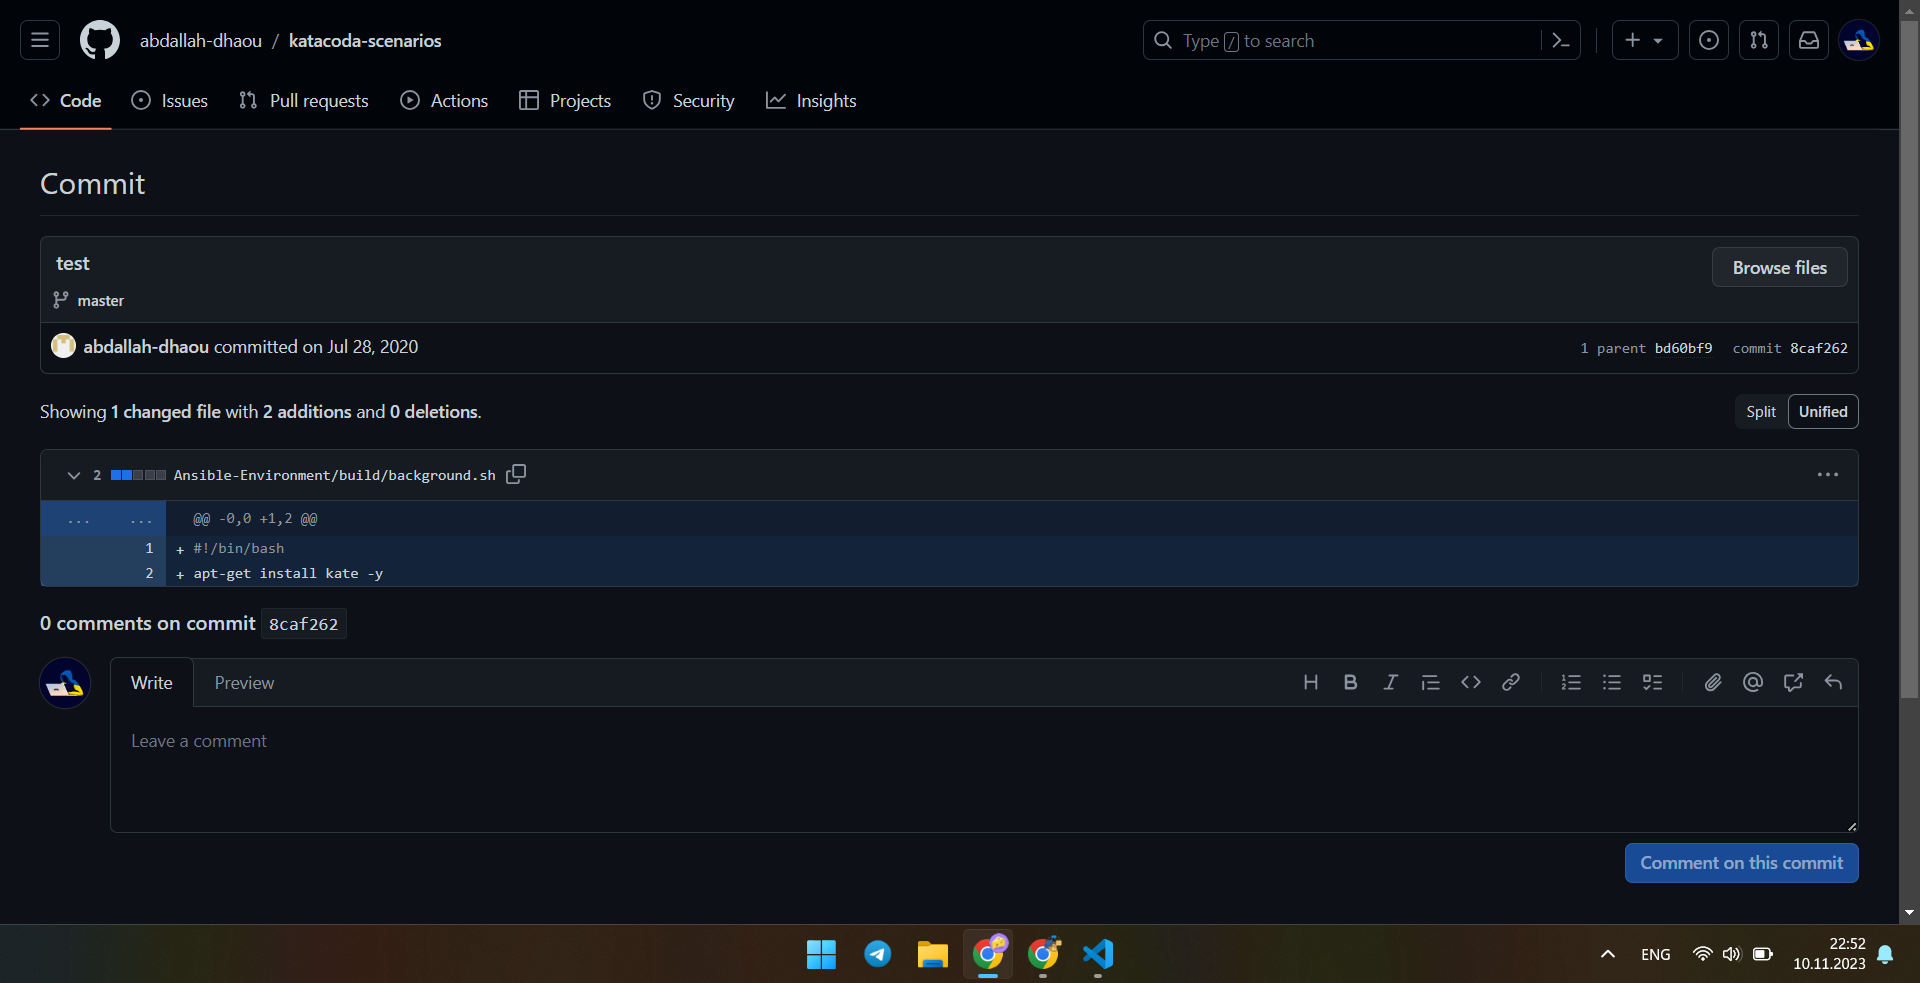Image resolution: width=1920 pixels, height=983 pixels.
Task: Apply bold formatting in comment editor
Action: pyautogui.click(x=1350, y=682)
